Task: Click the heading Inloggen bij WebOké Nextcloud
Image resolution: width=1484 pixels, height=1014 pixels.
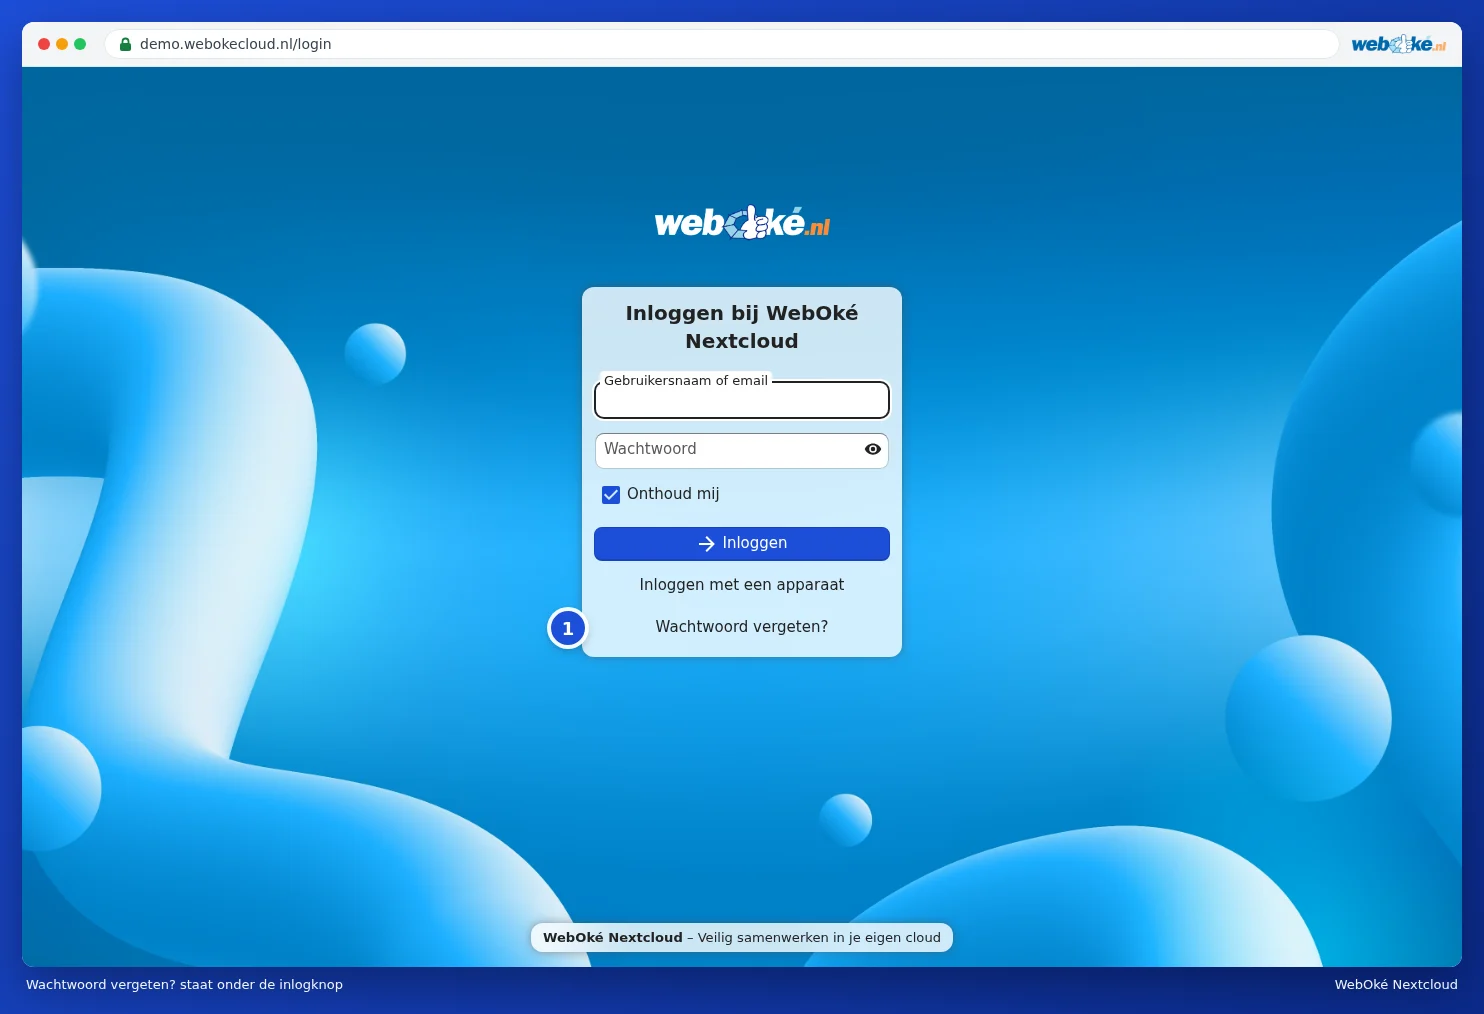Action: tap(742, 327)
